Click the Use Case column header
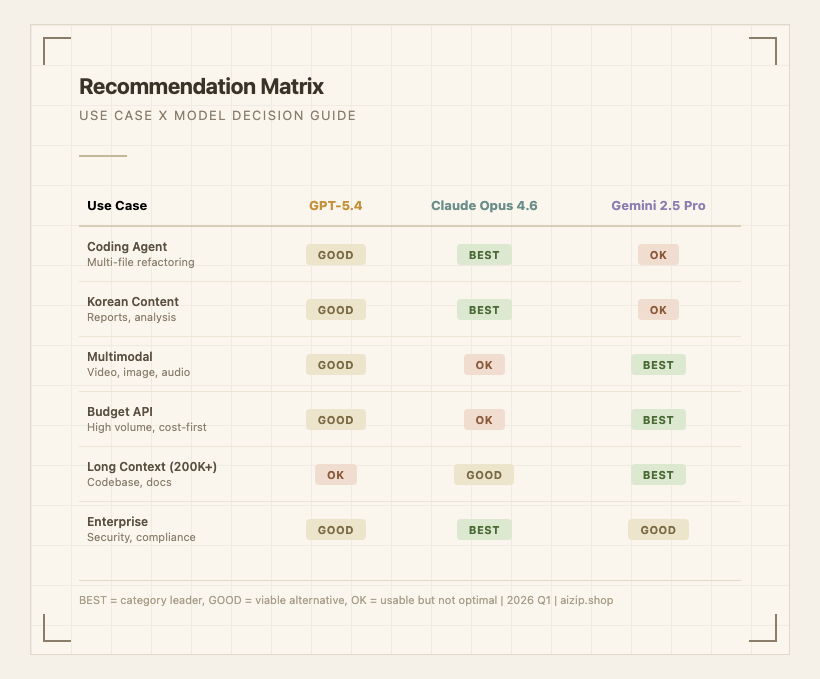This screenshot has height=679, width=820. click(117, 206)
